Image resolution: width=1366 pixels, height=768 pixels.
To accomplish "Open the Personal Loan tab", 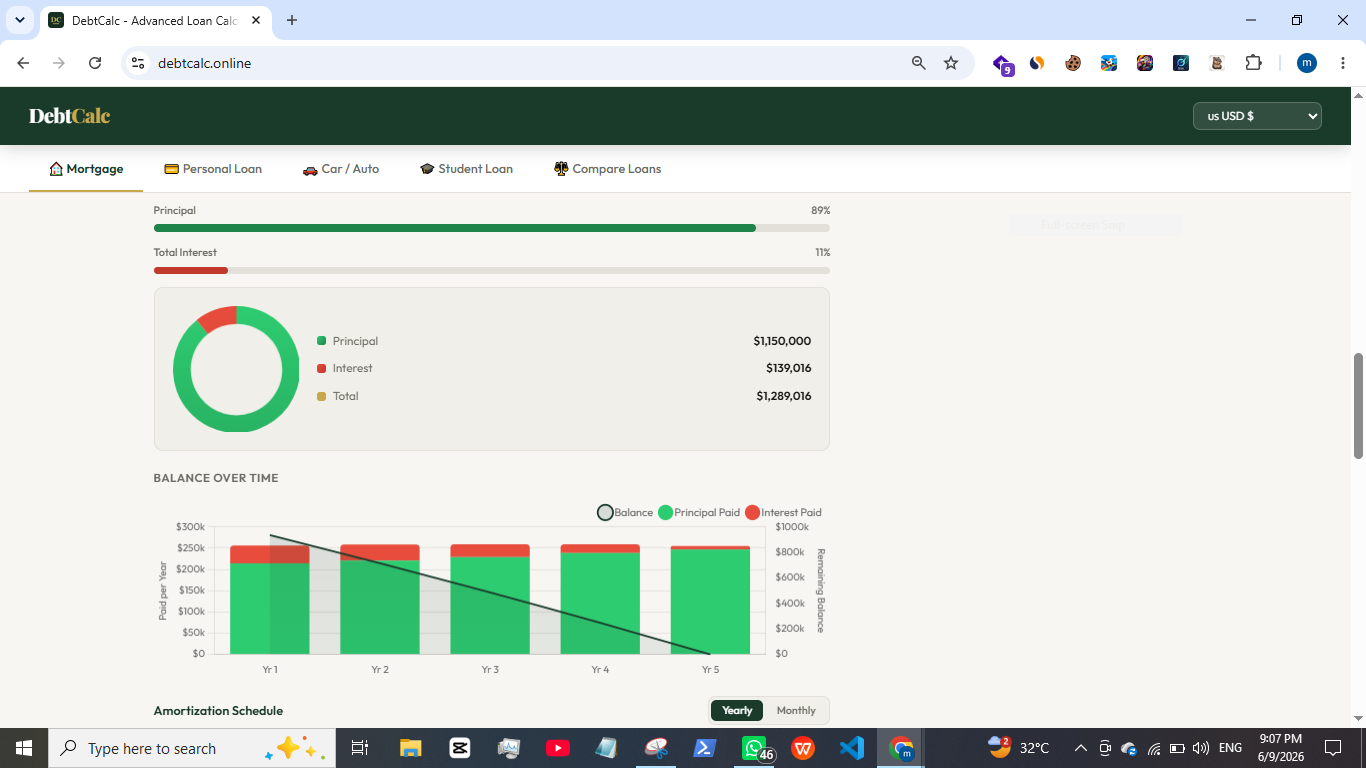I will tap(213, 169).
